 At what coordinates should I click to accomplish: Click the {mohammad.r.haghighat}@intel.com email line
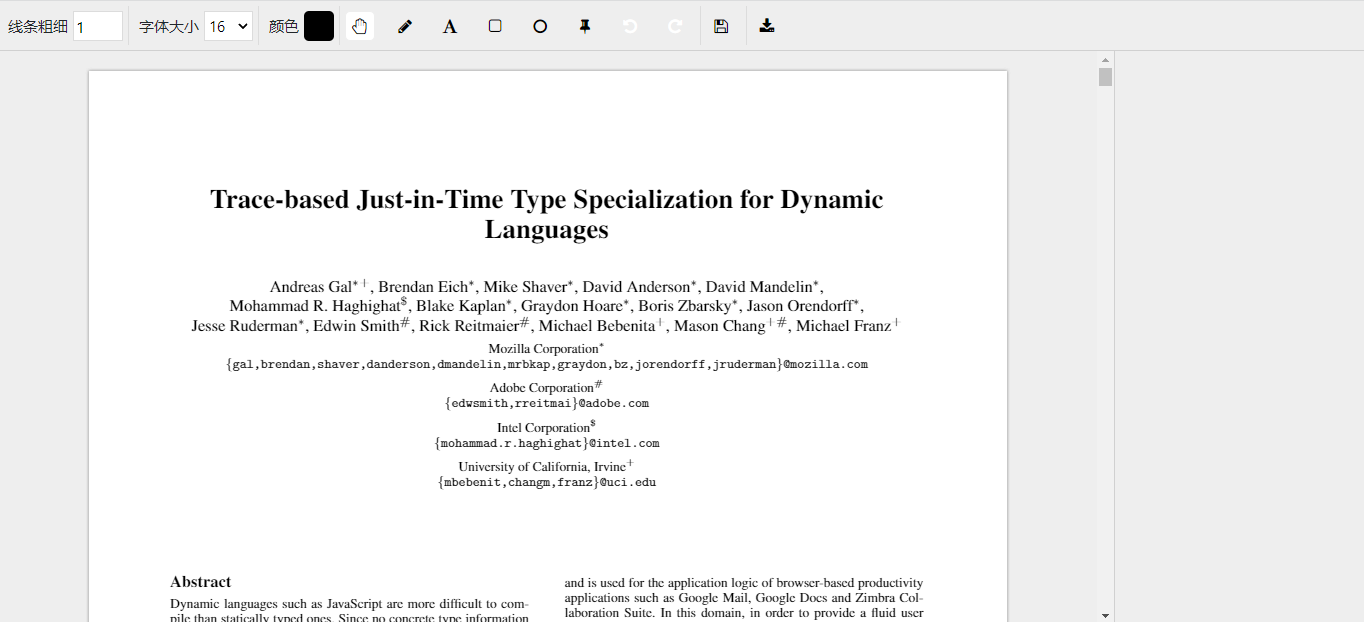(547, 443)
